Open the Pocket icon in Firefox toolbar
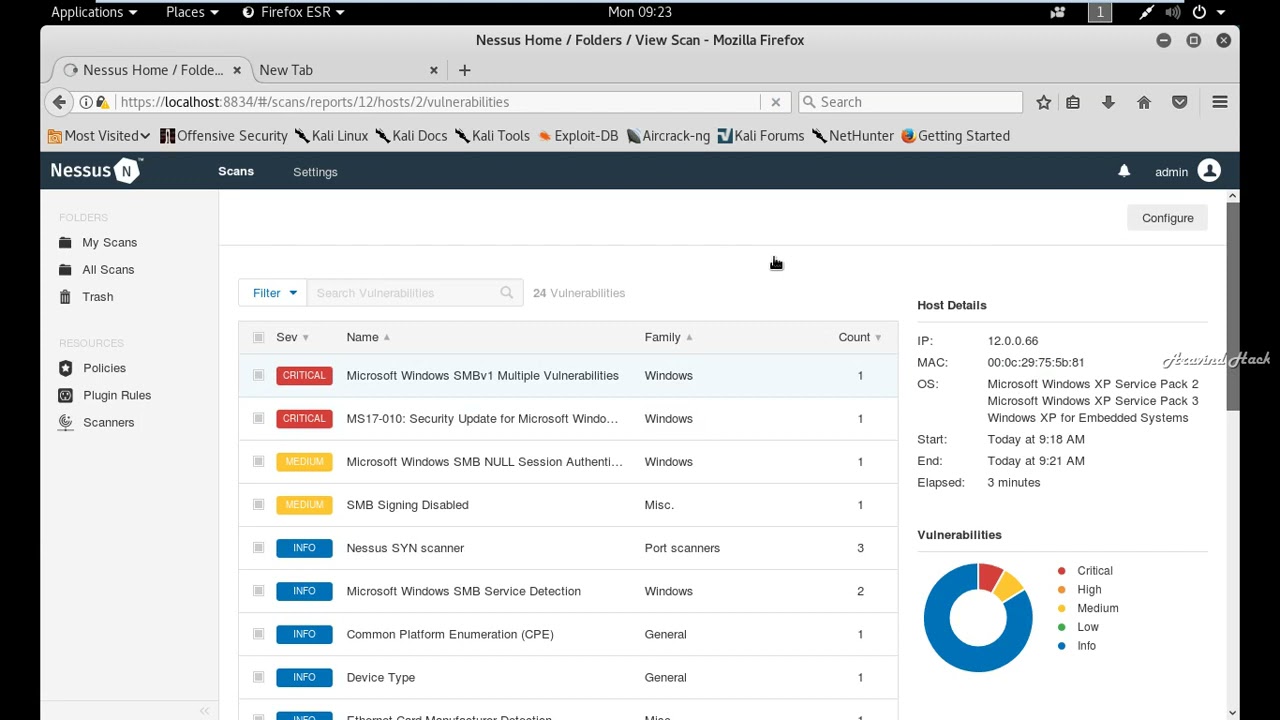The image size is (1280, 720). (1180, 102)
